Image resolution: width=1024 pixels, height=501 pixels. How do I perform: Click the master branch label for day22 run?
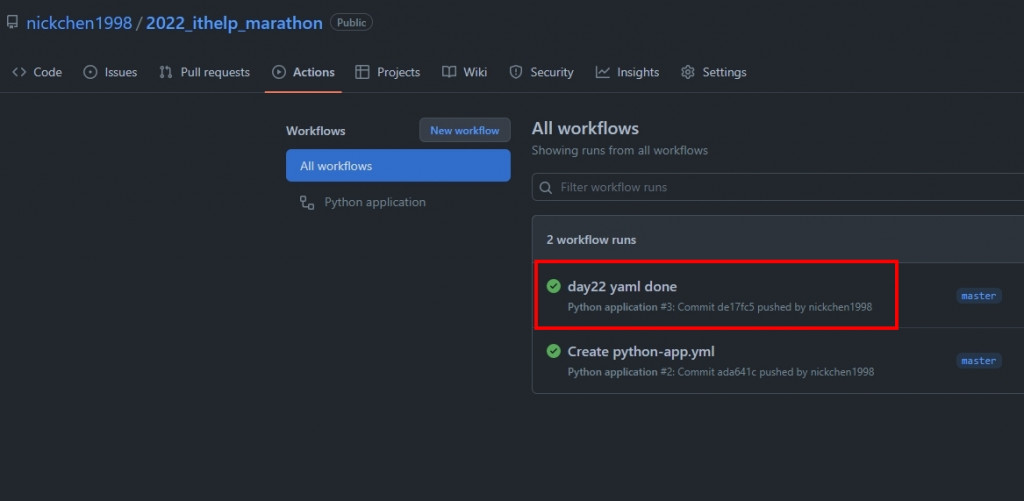click(978, 296)
